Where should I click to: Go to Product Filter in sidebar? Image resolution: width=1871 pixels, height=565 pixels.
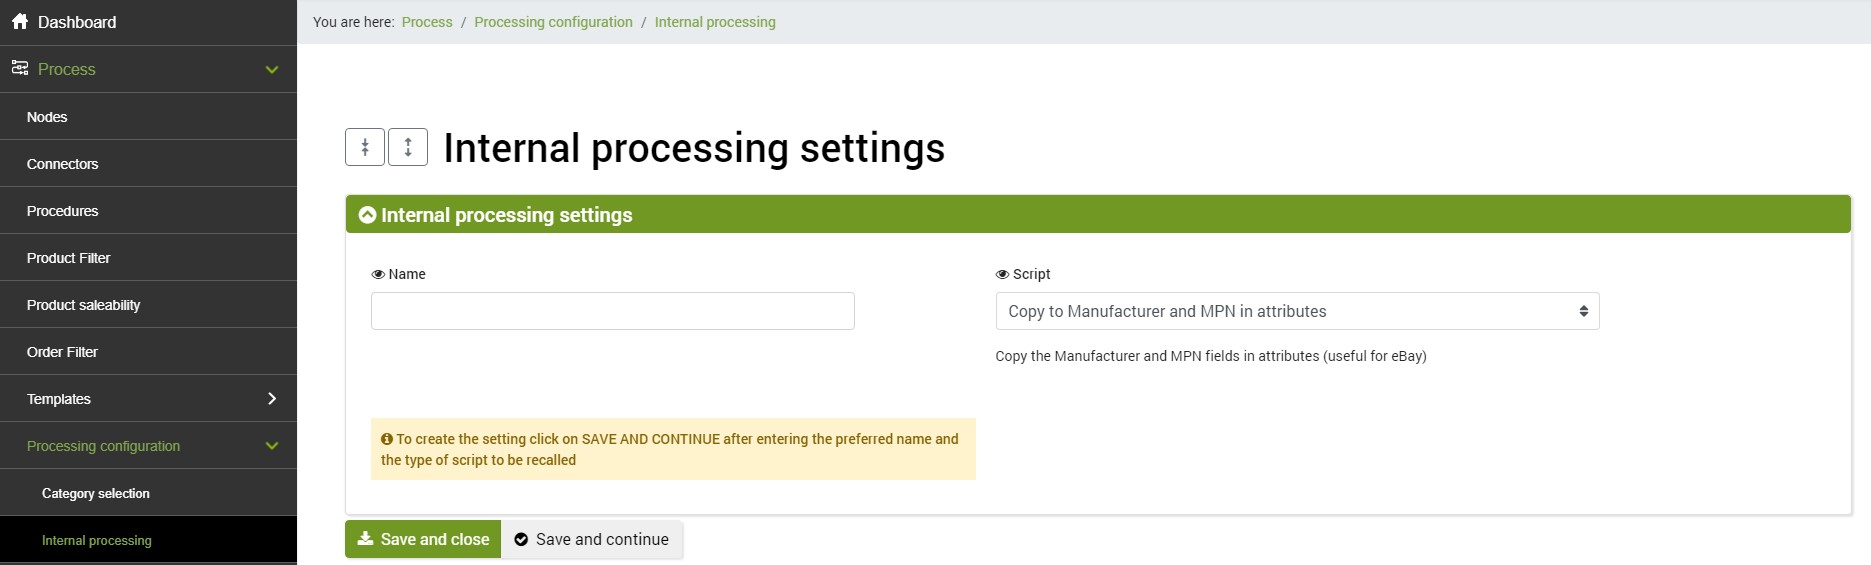pos(69,258)
